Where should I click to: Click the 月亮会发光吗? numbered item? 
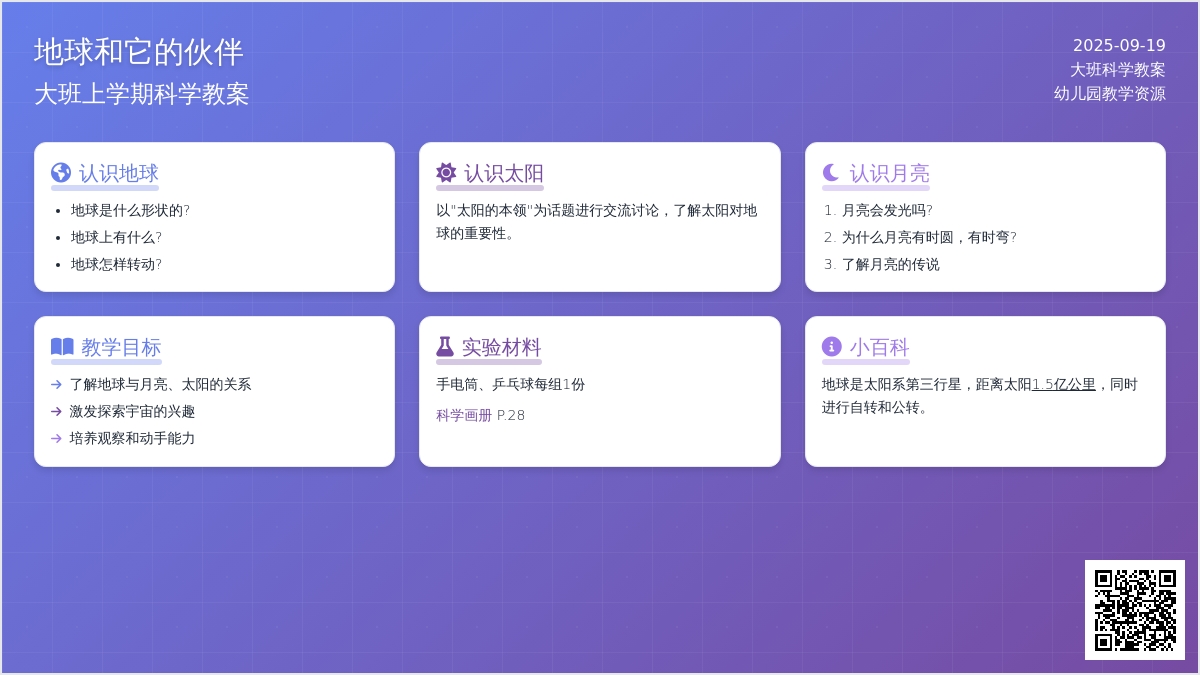click(x=887, y=211)
